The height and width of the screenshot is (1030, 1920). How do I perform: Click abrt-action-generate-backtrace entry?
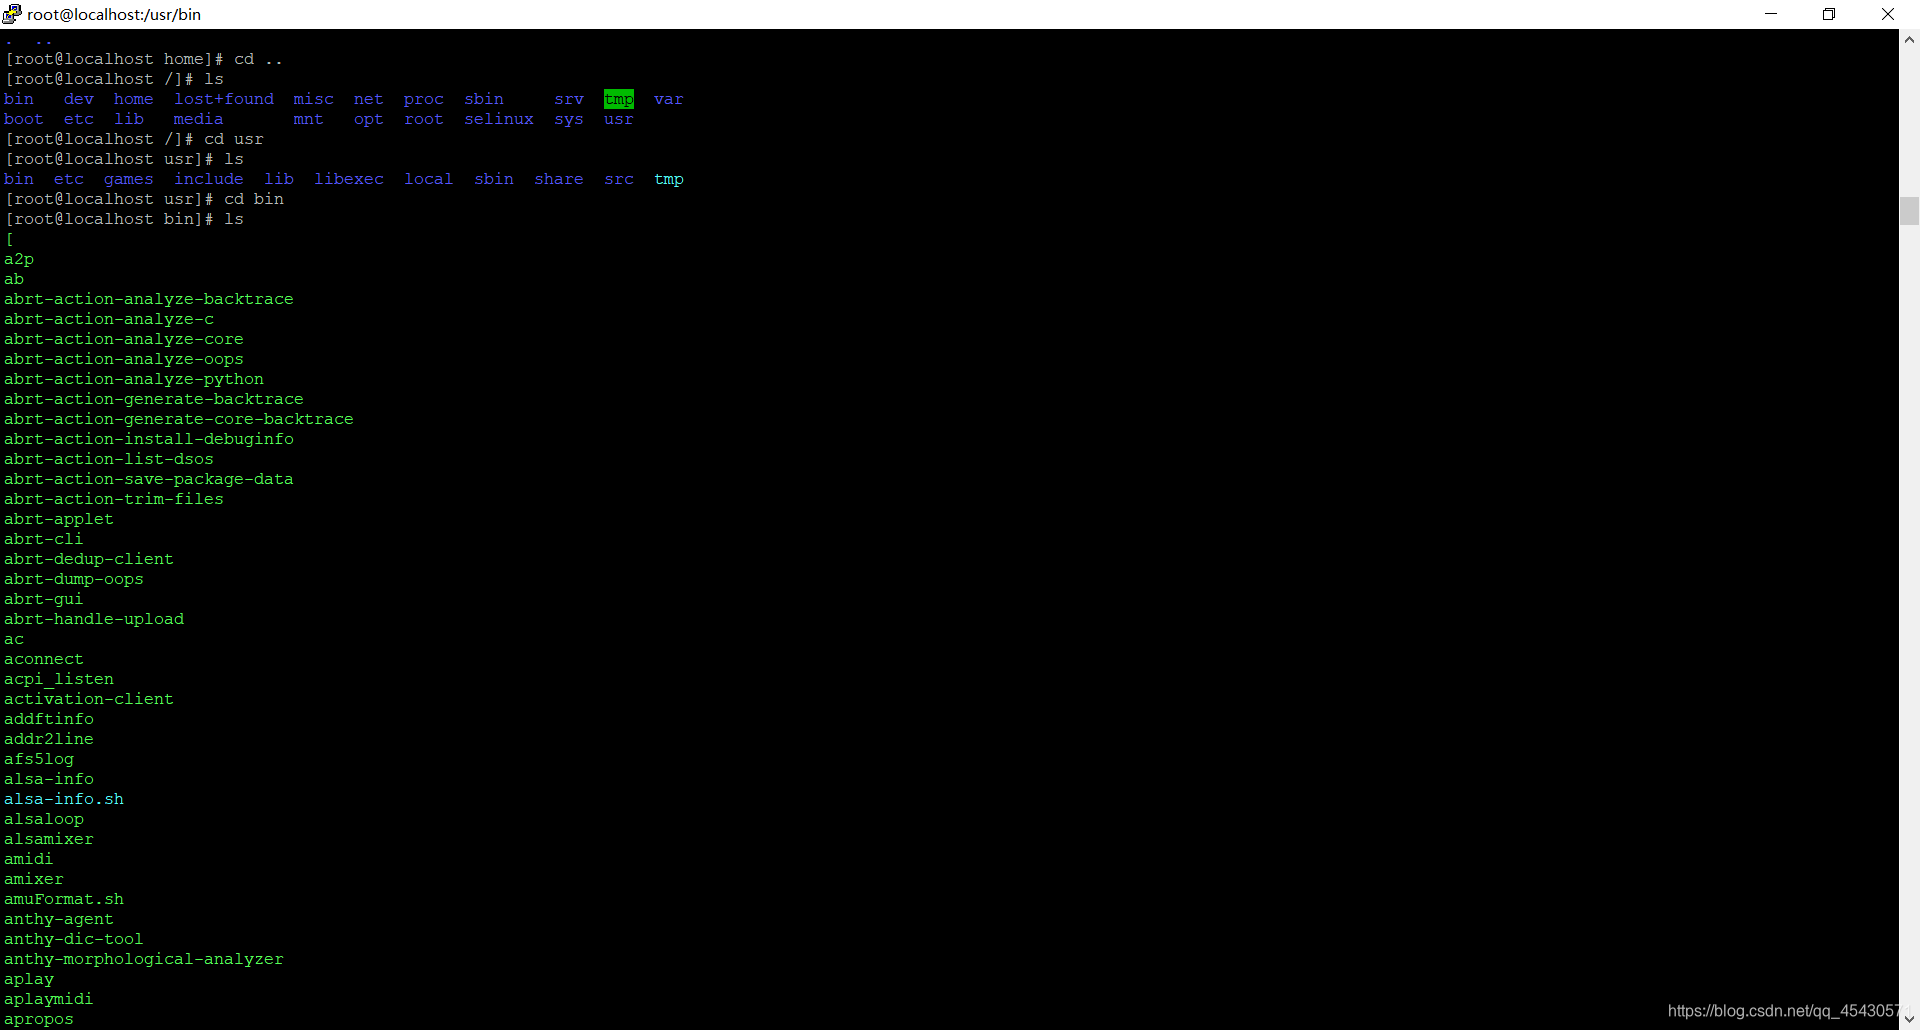(x=154, y=399)
